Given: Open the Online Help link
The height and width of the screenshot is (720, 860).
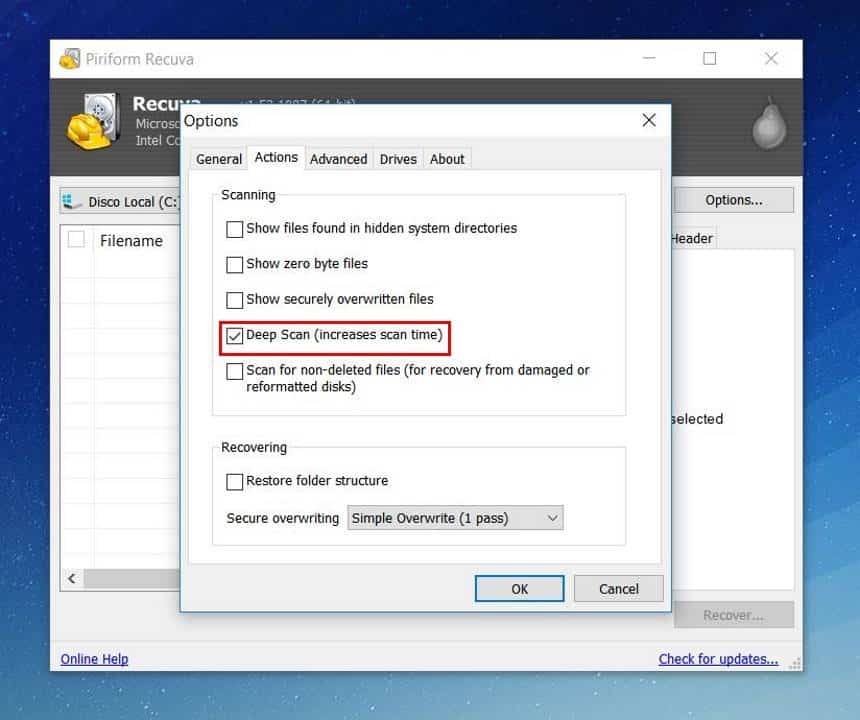Looking at the screenshot, I should (94, 659).
